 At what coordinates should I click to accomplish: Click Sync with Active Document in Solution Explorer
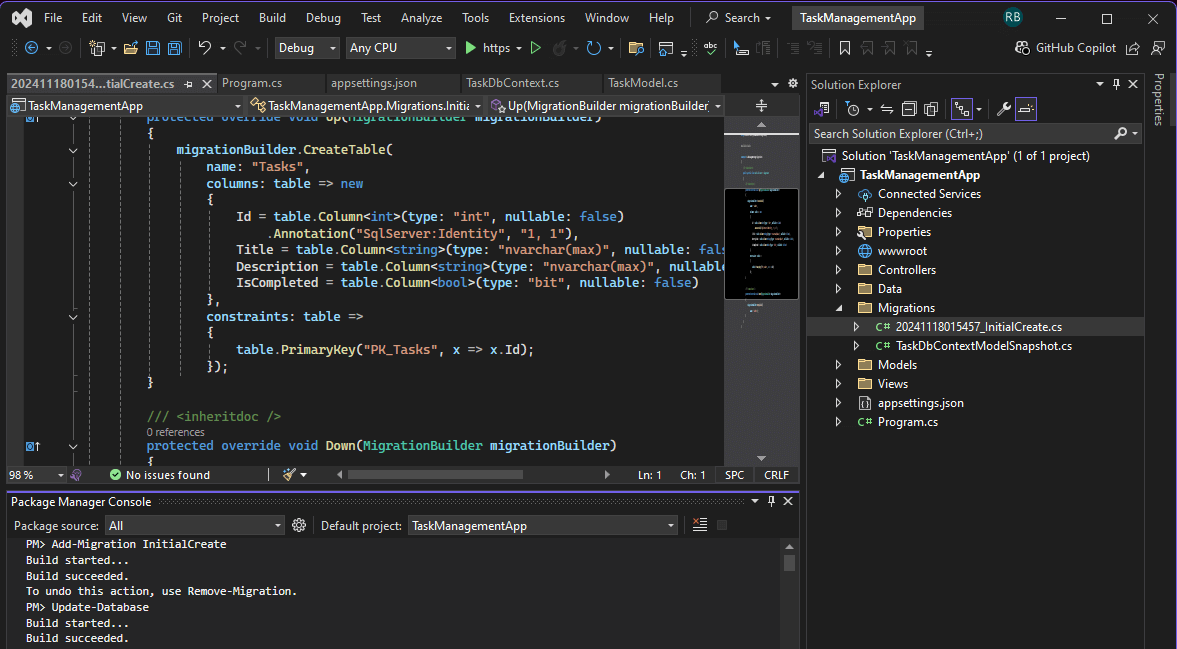click(885, 108)
